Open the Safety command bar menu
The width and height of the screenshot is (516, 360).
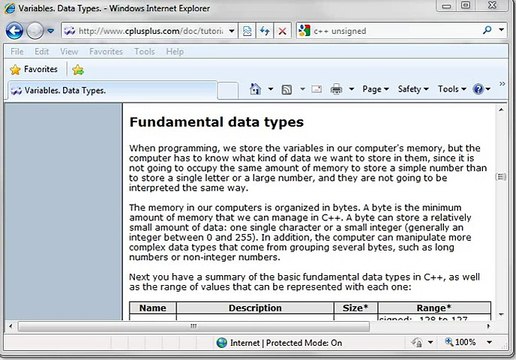coord(413,89)
